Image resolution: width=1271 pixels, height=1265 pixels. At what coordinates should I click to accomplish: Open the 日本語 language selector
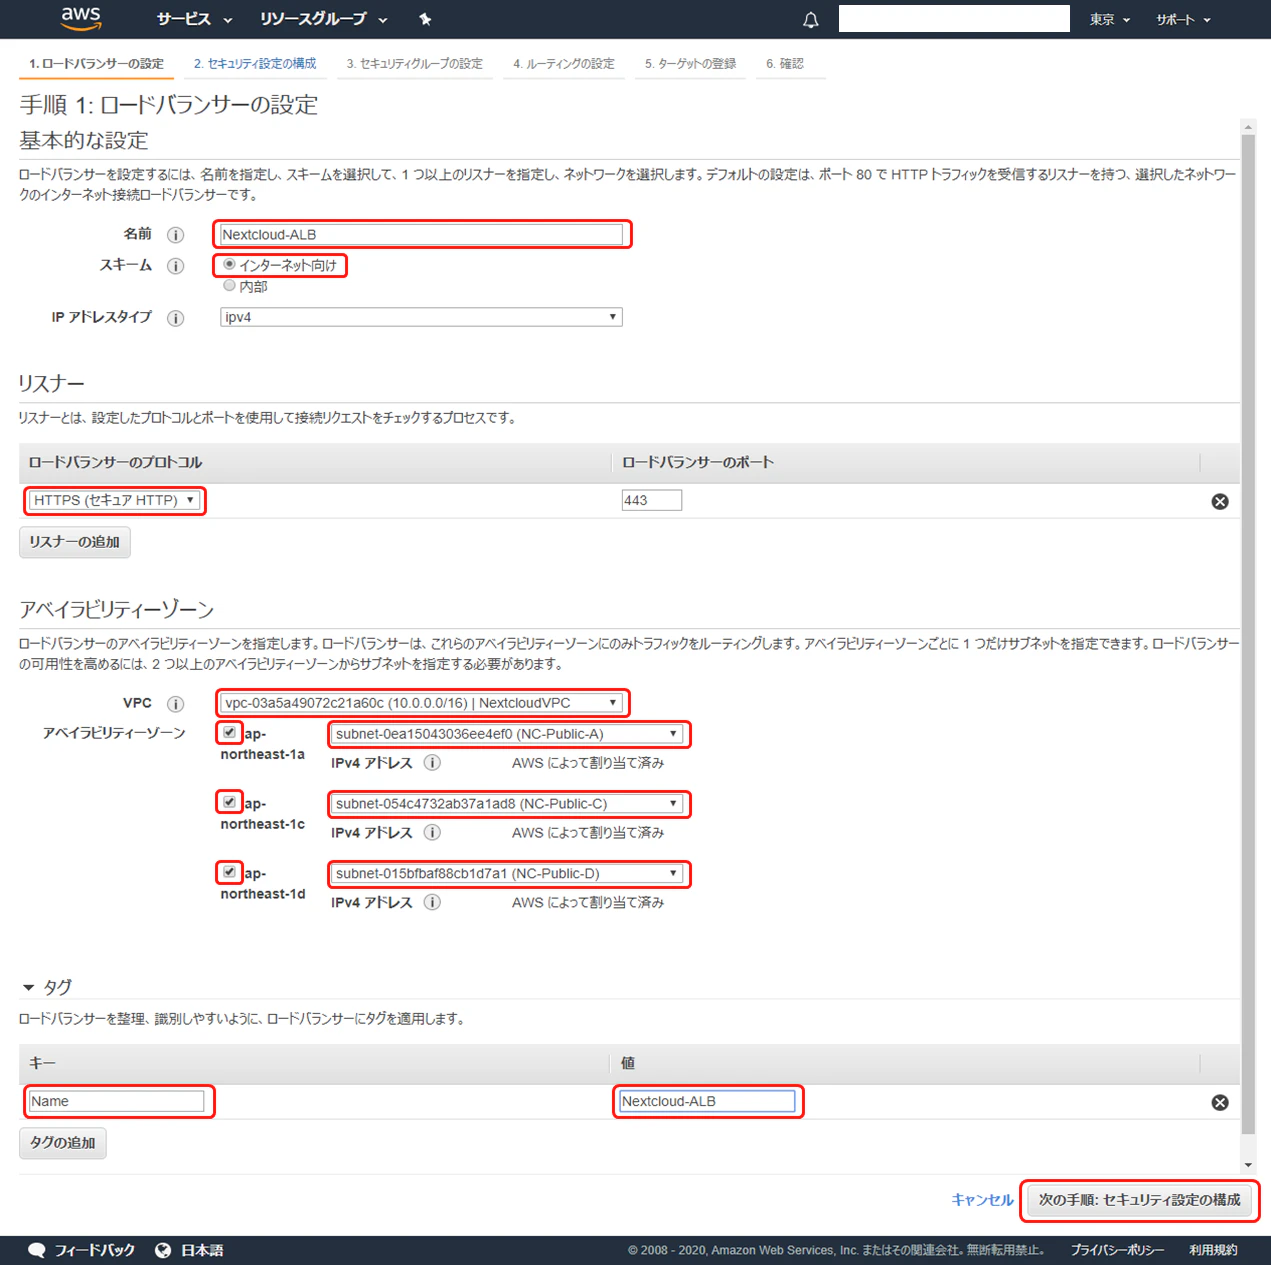[202, 1250]
